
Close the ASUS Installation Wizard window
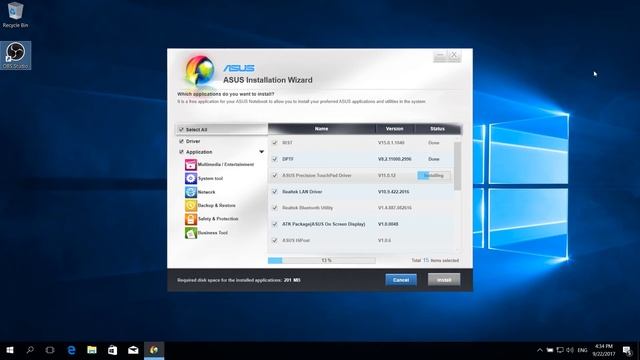[x=454, y=56]
